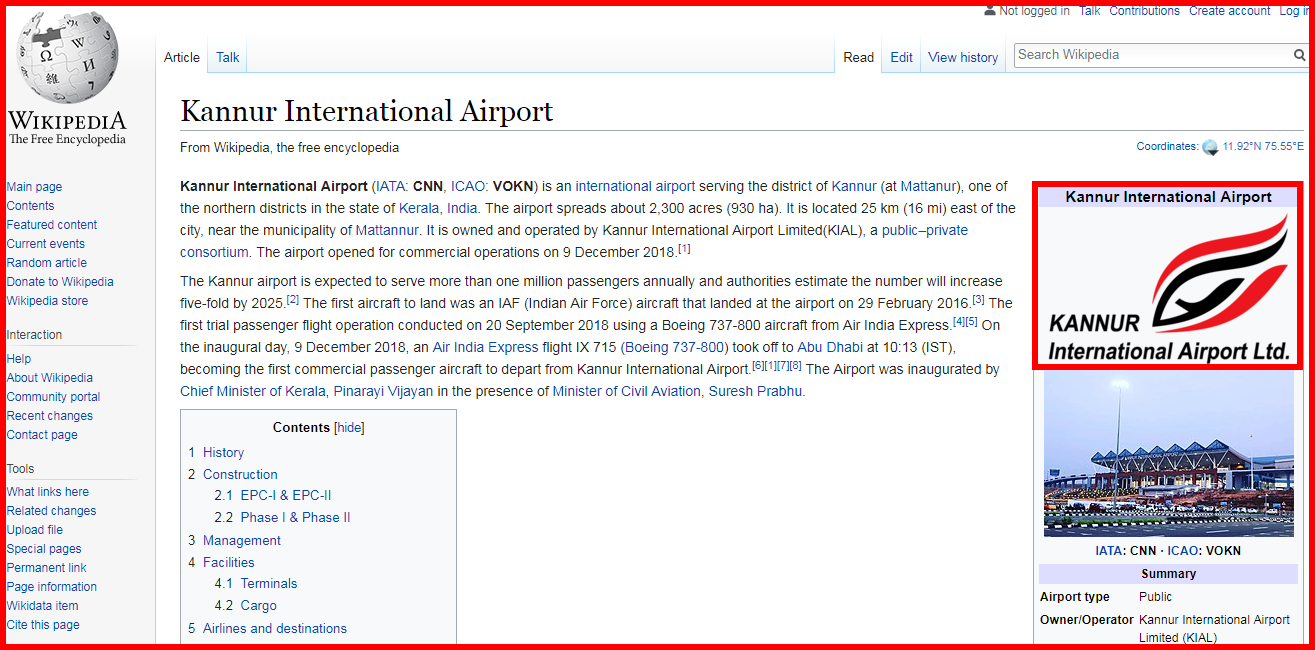Open the Mattanur municipality link
The height and width of the screenshot is (650, 1315).
386,231
